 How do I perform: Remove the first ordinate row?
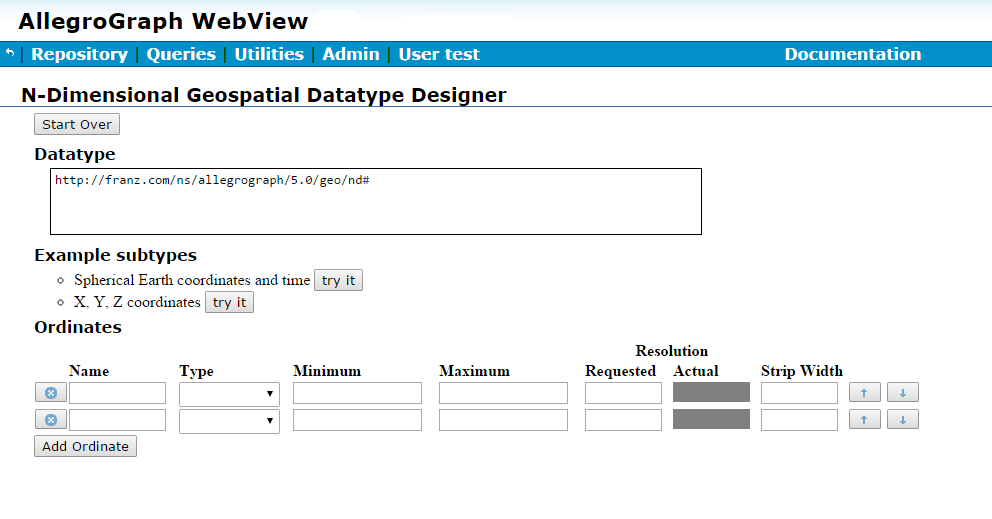51,393
